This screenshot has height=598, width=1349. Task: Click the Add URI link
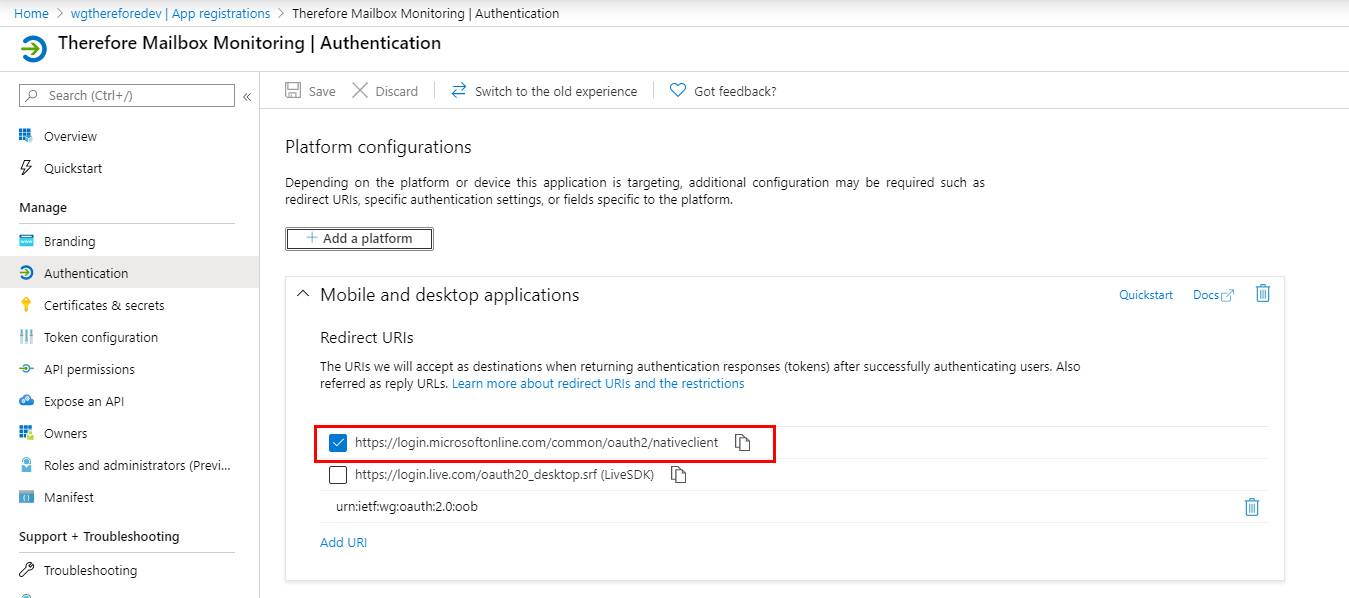[x=343, y=542]
